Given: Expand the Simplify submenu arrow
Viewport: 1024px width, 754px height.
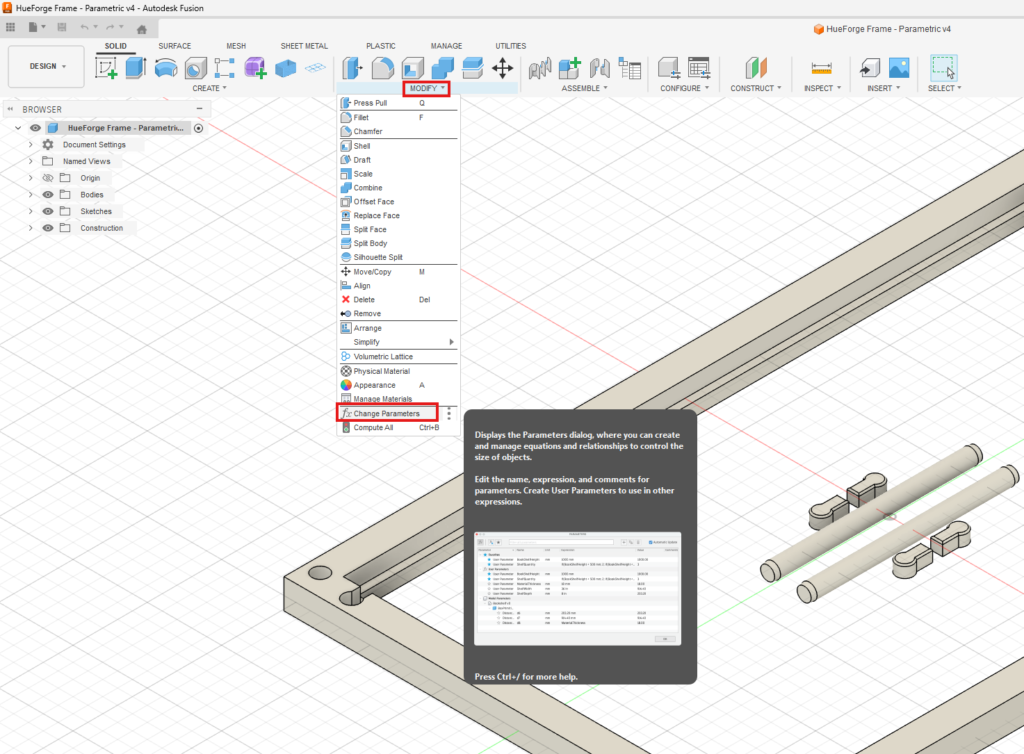Looking at the screenshot, I should click(452, 342).
